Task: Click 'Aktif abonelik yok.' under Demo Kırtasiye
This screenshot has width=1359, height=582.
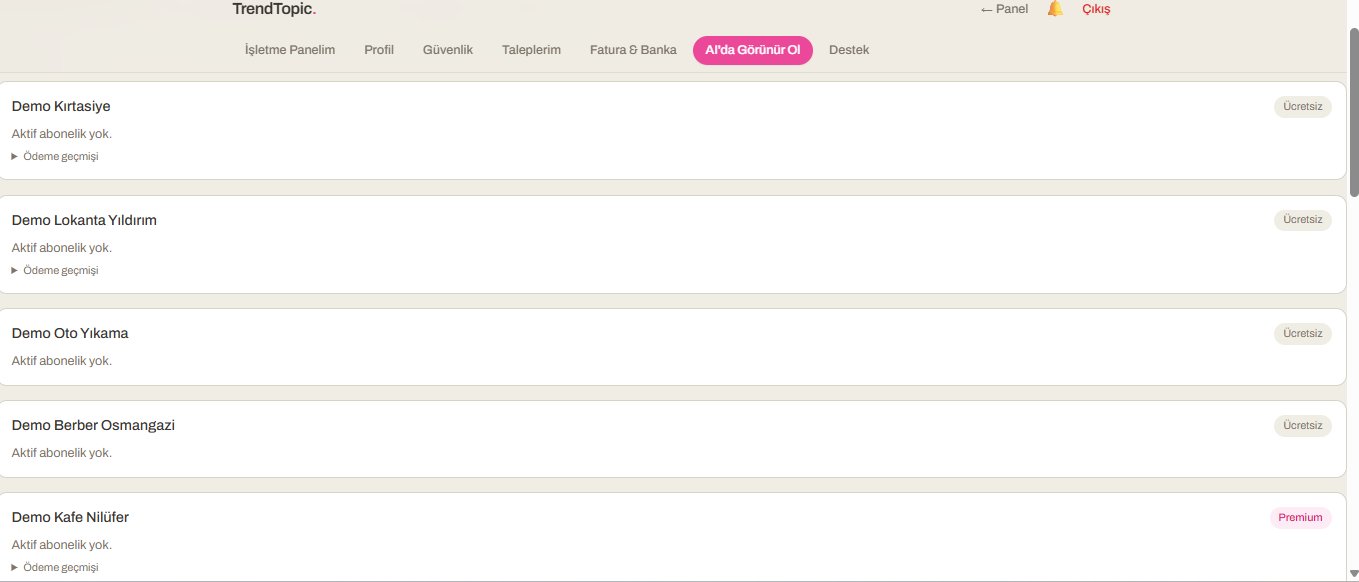Action: pos(62,134)
